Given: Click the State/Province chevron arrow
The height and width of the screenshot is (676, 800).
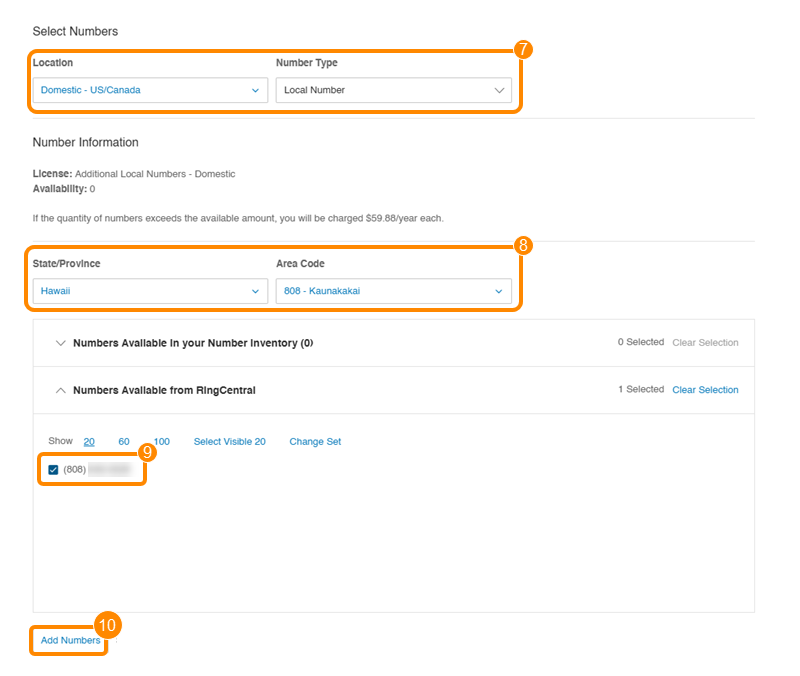Looking at the screenshot, I should pos(255,291).
